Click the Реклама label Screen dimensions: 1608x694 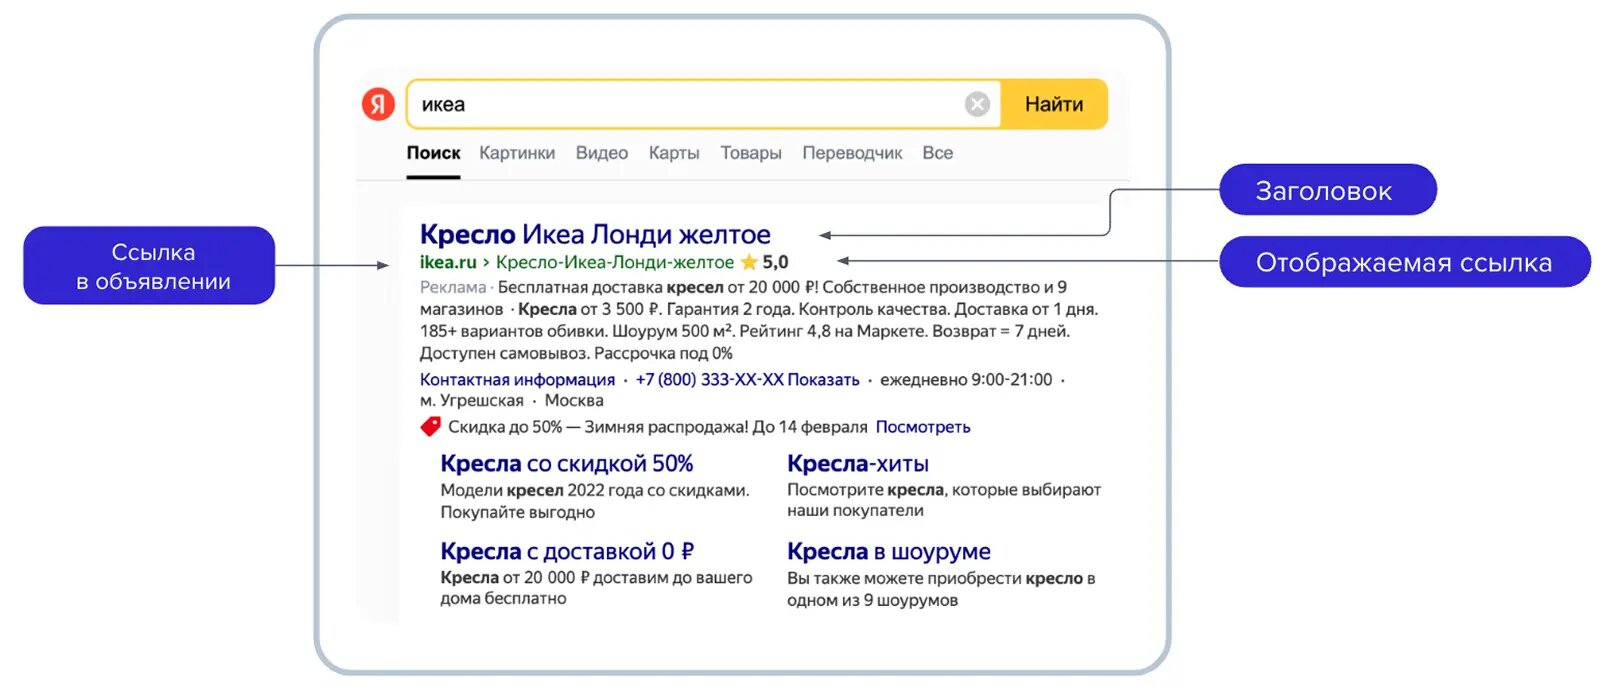tap(453, 287)
